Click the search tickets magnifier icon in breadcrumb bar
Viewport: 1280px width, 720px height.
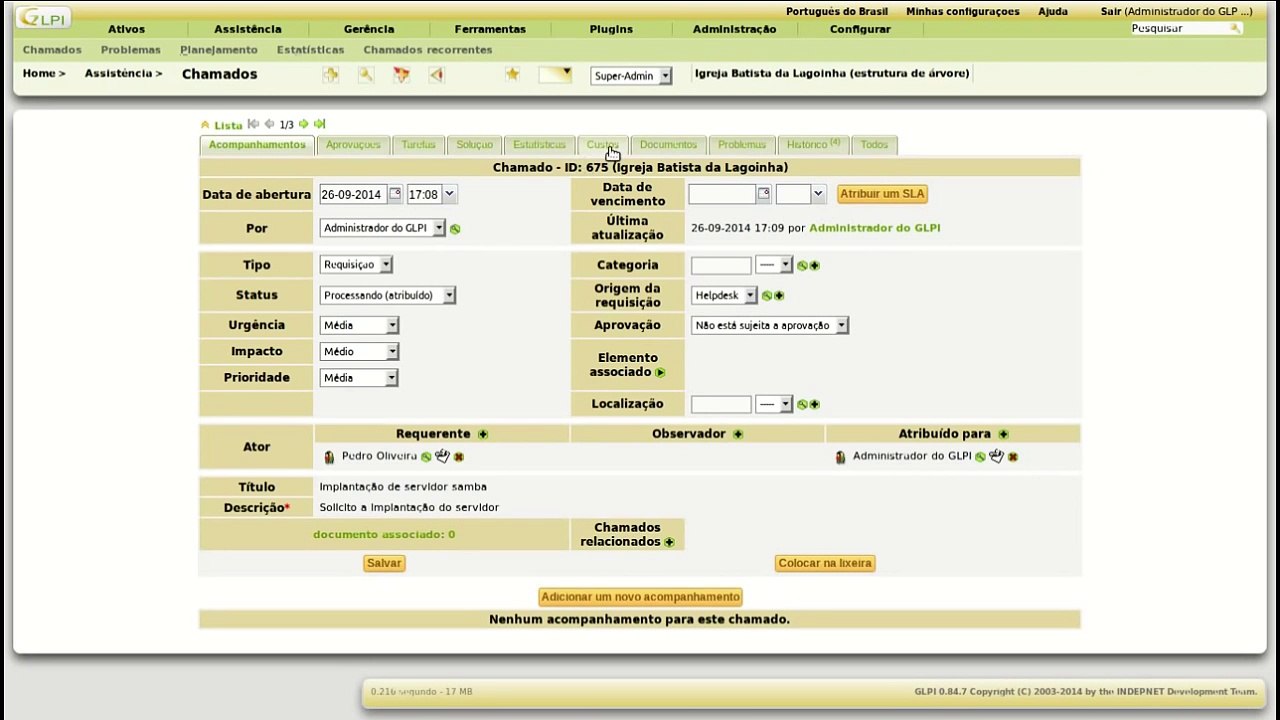click(x=366, y=74)
